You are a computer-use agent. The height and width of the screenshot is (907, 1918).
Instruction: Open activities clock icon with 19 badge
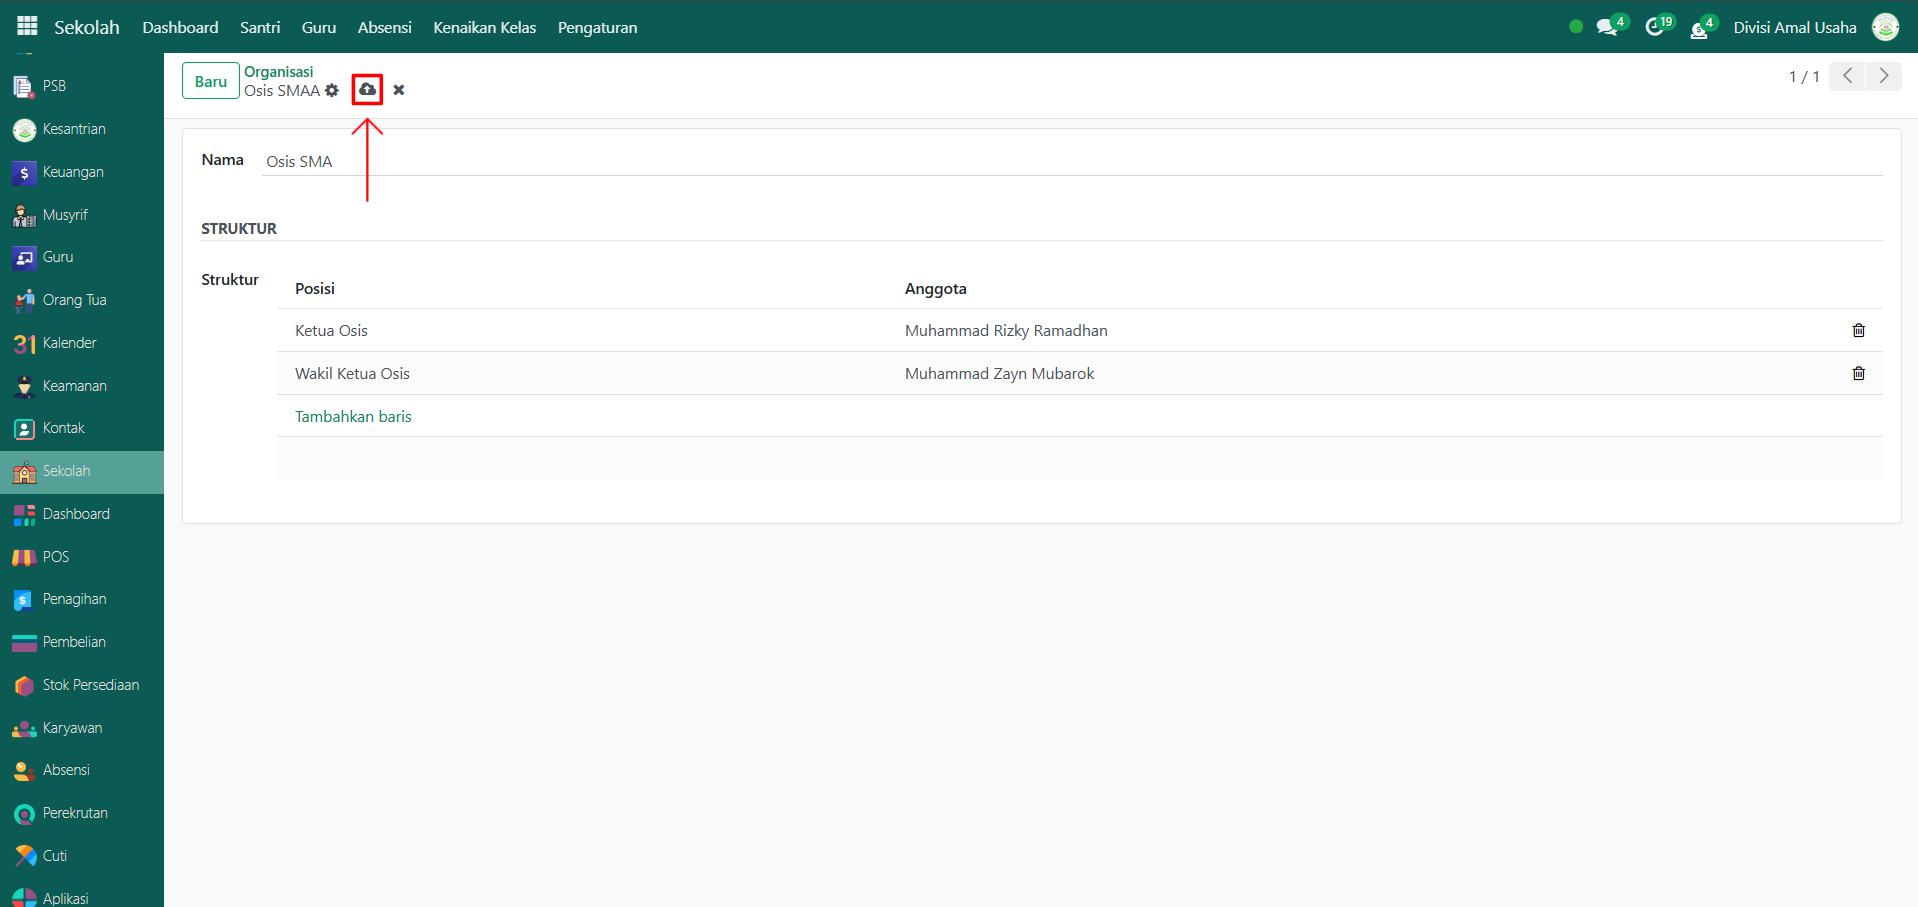[x=1655, y=27]
